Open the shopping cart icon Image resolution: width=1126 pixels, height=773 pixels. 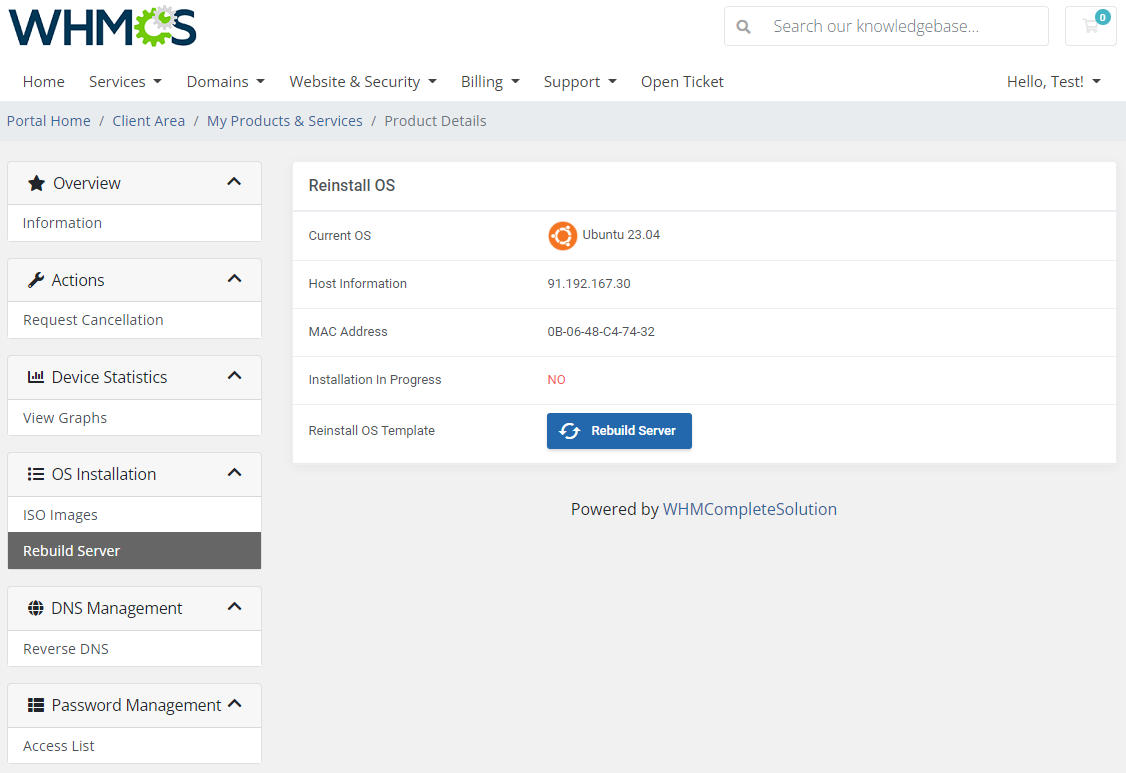pyautogui.click(x=1090, y=26)
